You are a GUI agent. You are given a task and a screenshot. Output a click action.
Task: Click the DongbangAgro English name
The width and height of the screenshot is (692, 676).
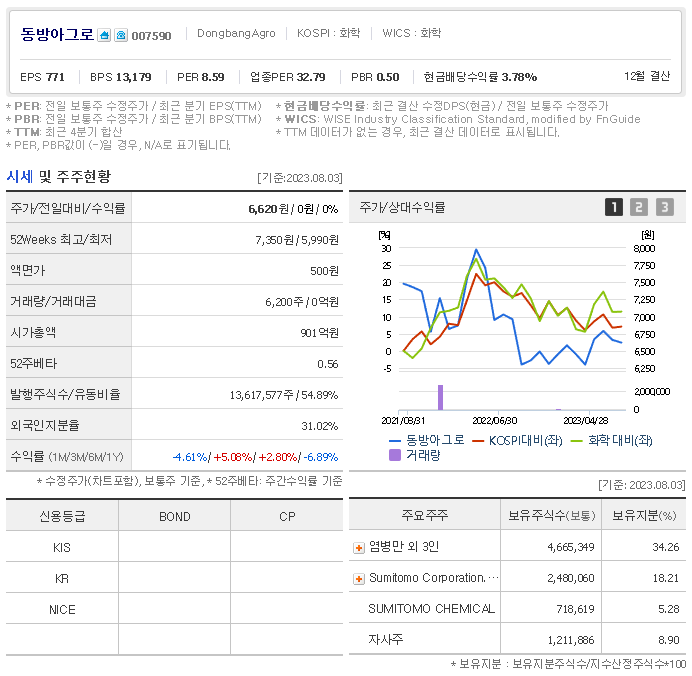236,33
